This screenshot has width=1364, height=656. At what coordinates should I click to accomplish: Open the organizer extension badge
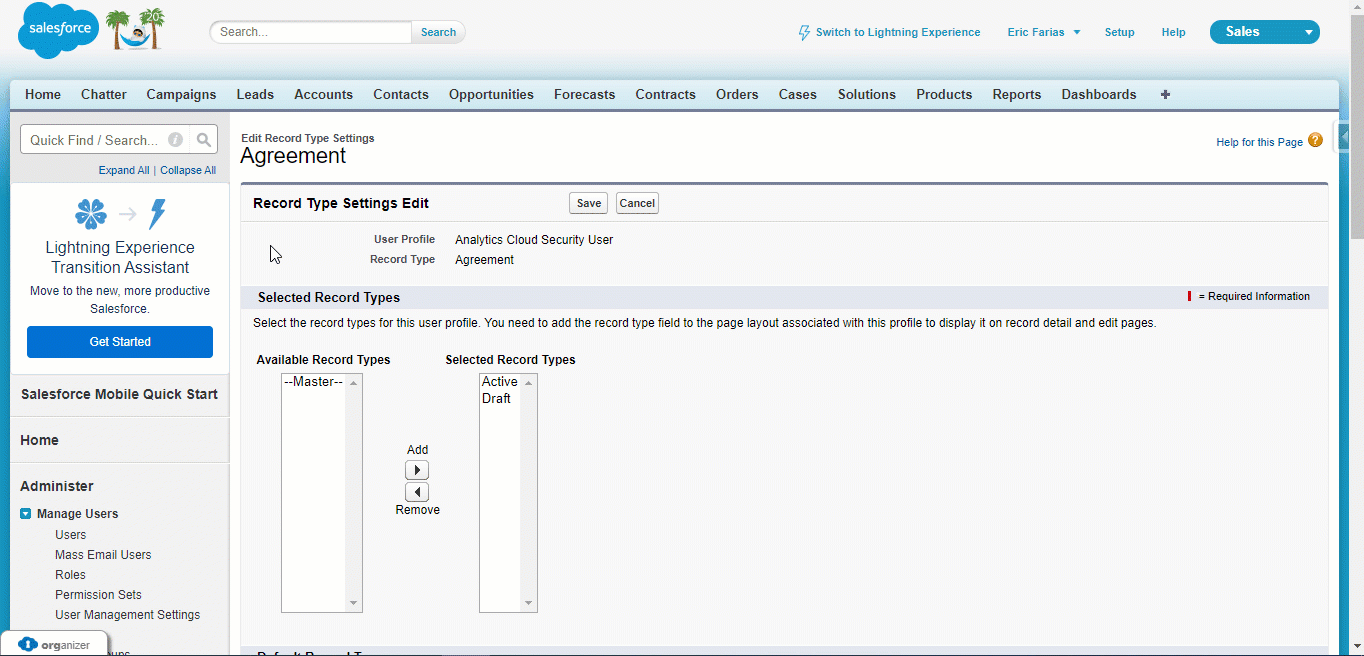click(55, 645)
